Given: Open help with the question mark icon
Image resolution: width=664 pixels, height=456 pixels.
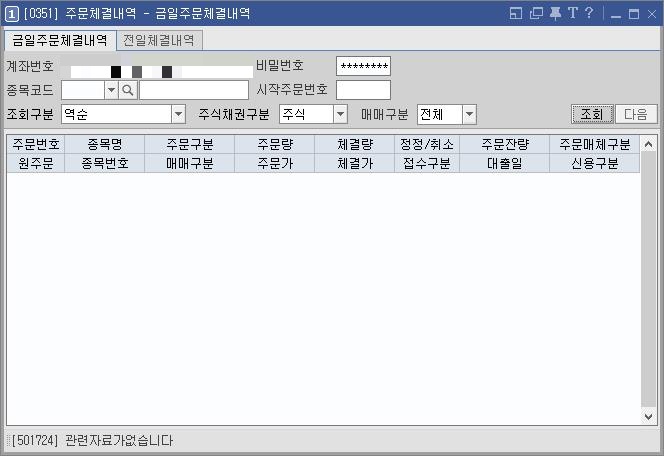Looking at the screenshot, I should click(589, 13).
